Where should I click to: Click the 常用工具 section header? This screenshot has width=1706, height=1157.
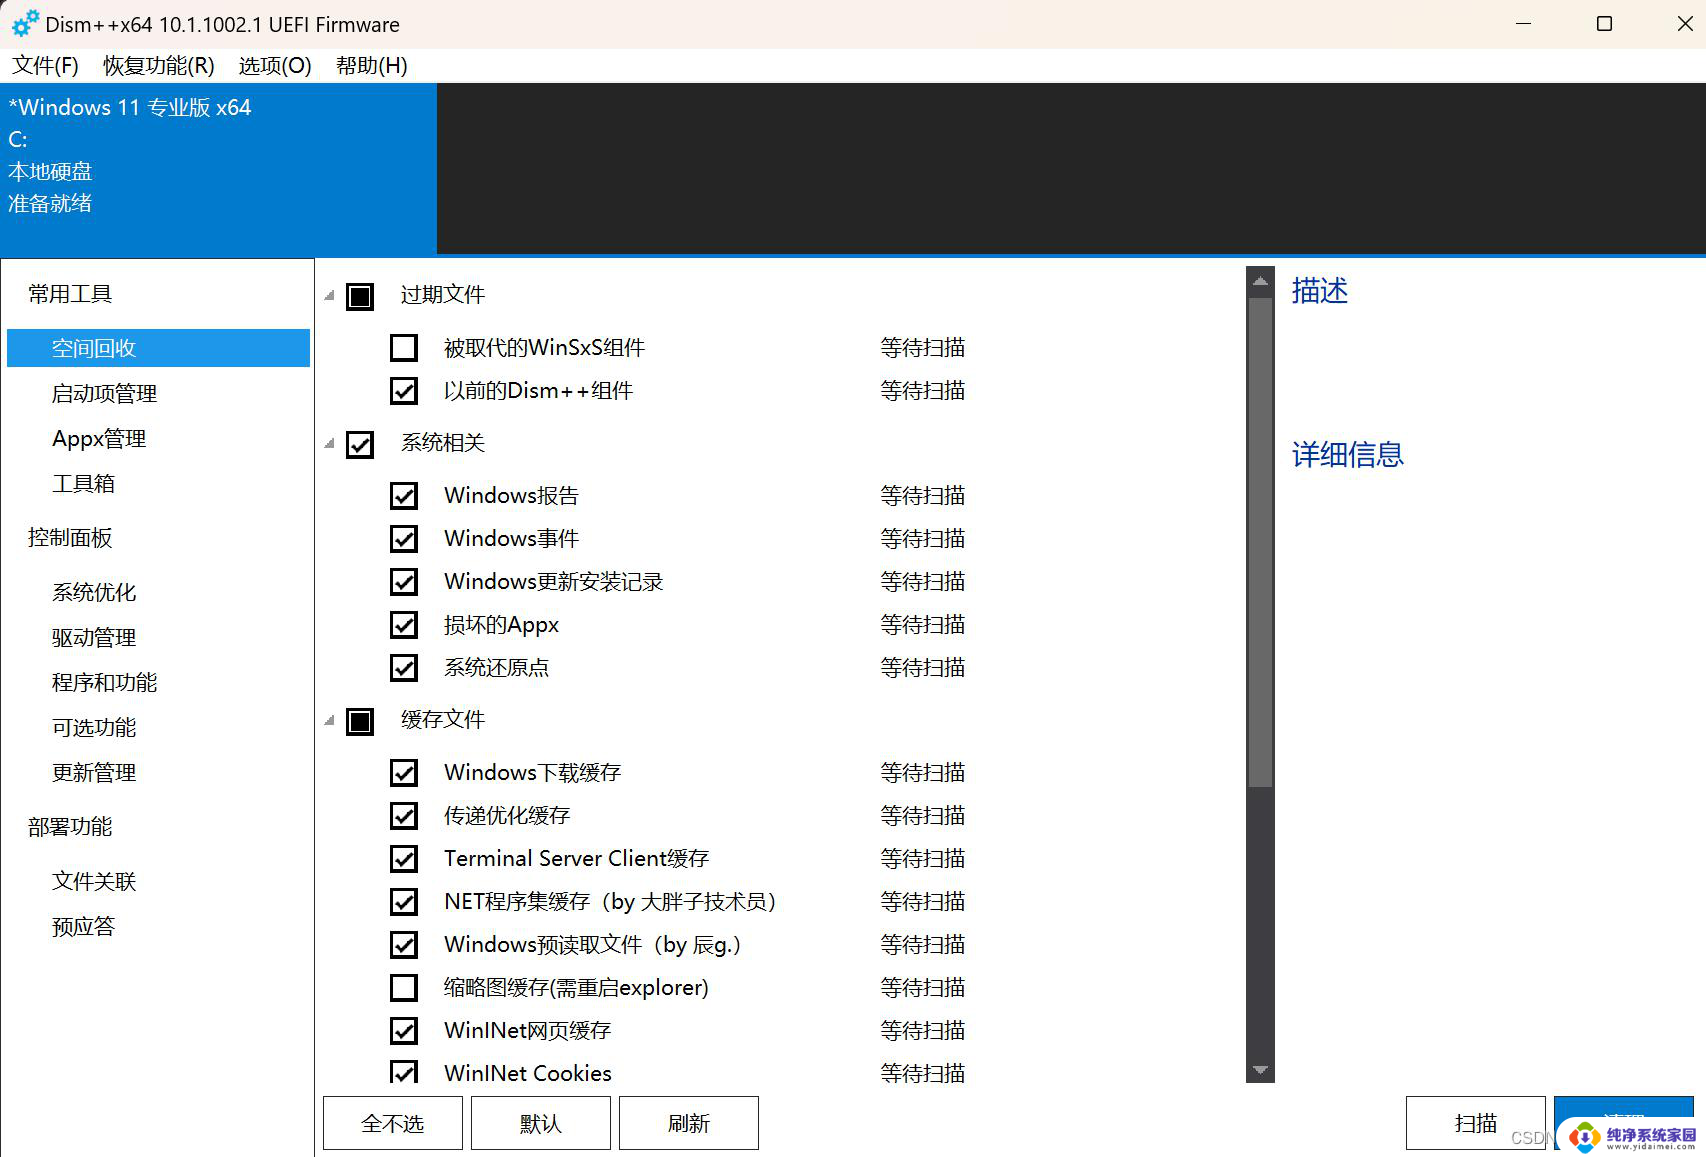[x=70, y=294]
